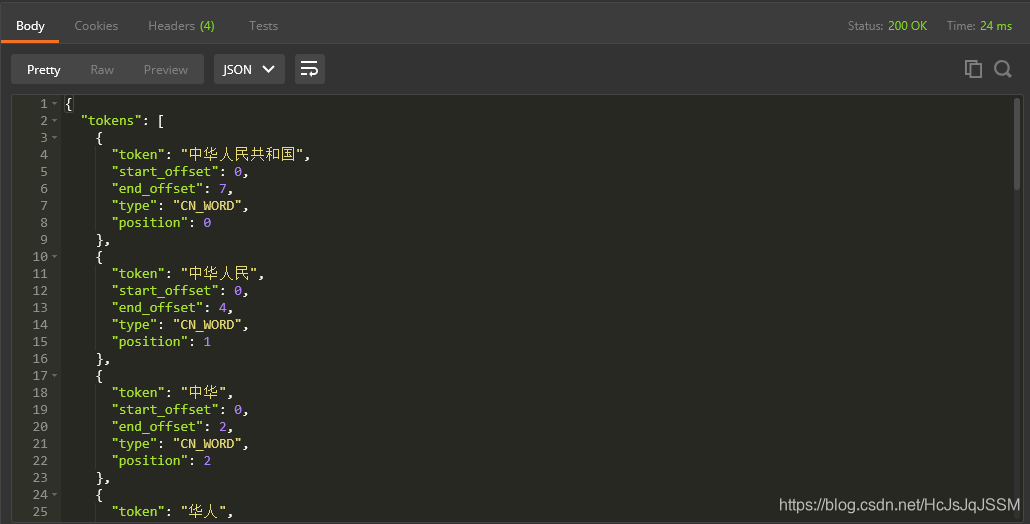Click position value 0 on line 8
The image size is (1030, 524).
207,223
